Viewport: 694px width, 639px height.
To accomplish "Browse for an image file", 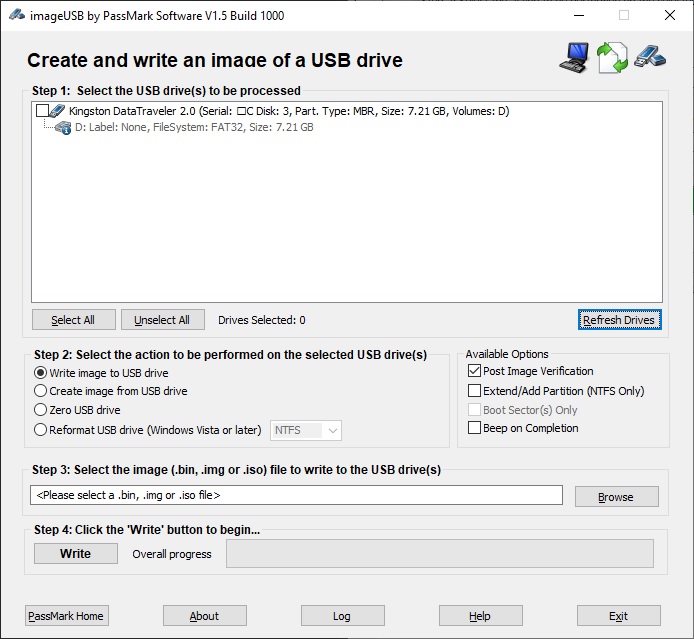I will coord(616,497).
